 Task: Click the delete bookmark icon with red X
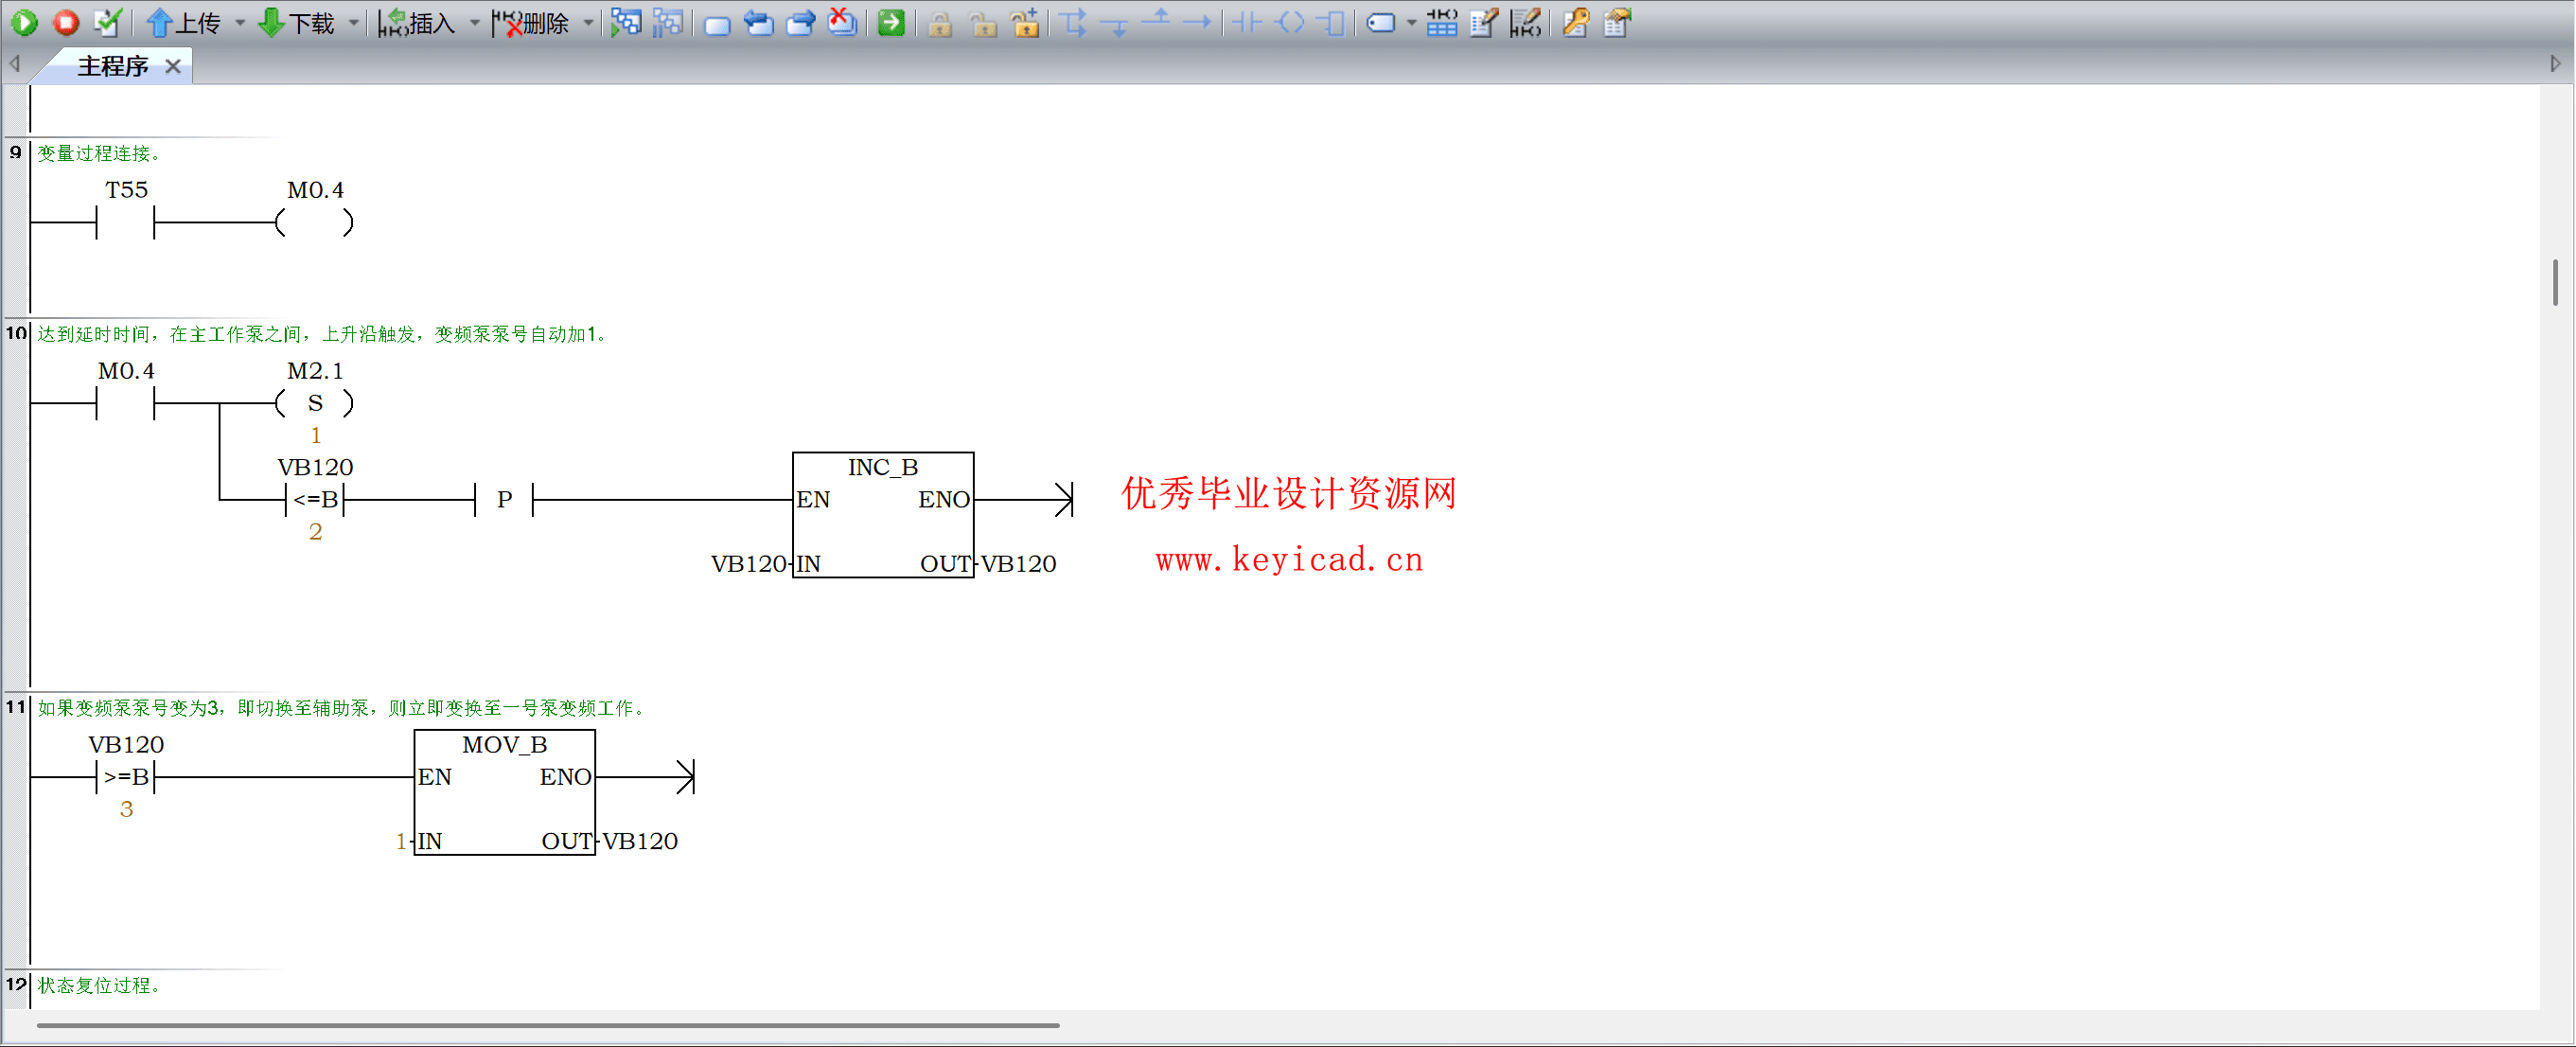pyautogui.click(x=842, y=22)
